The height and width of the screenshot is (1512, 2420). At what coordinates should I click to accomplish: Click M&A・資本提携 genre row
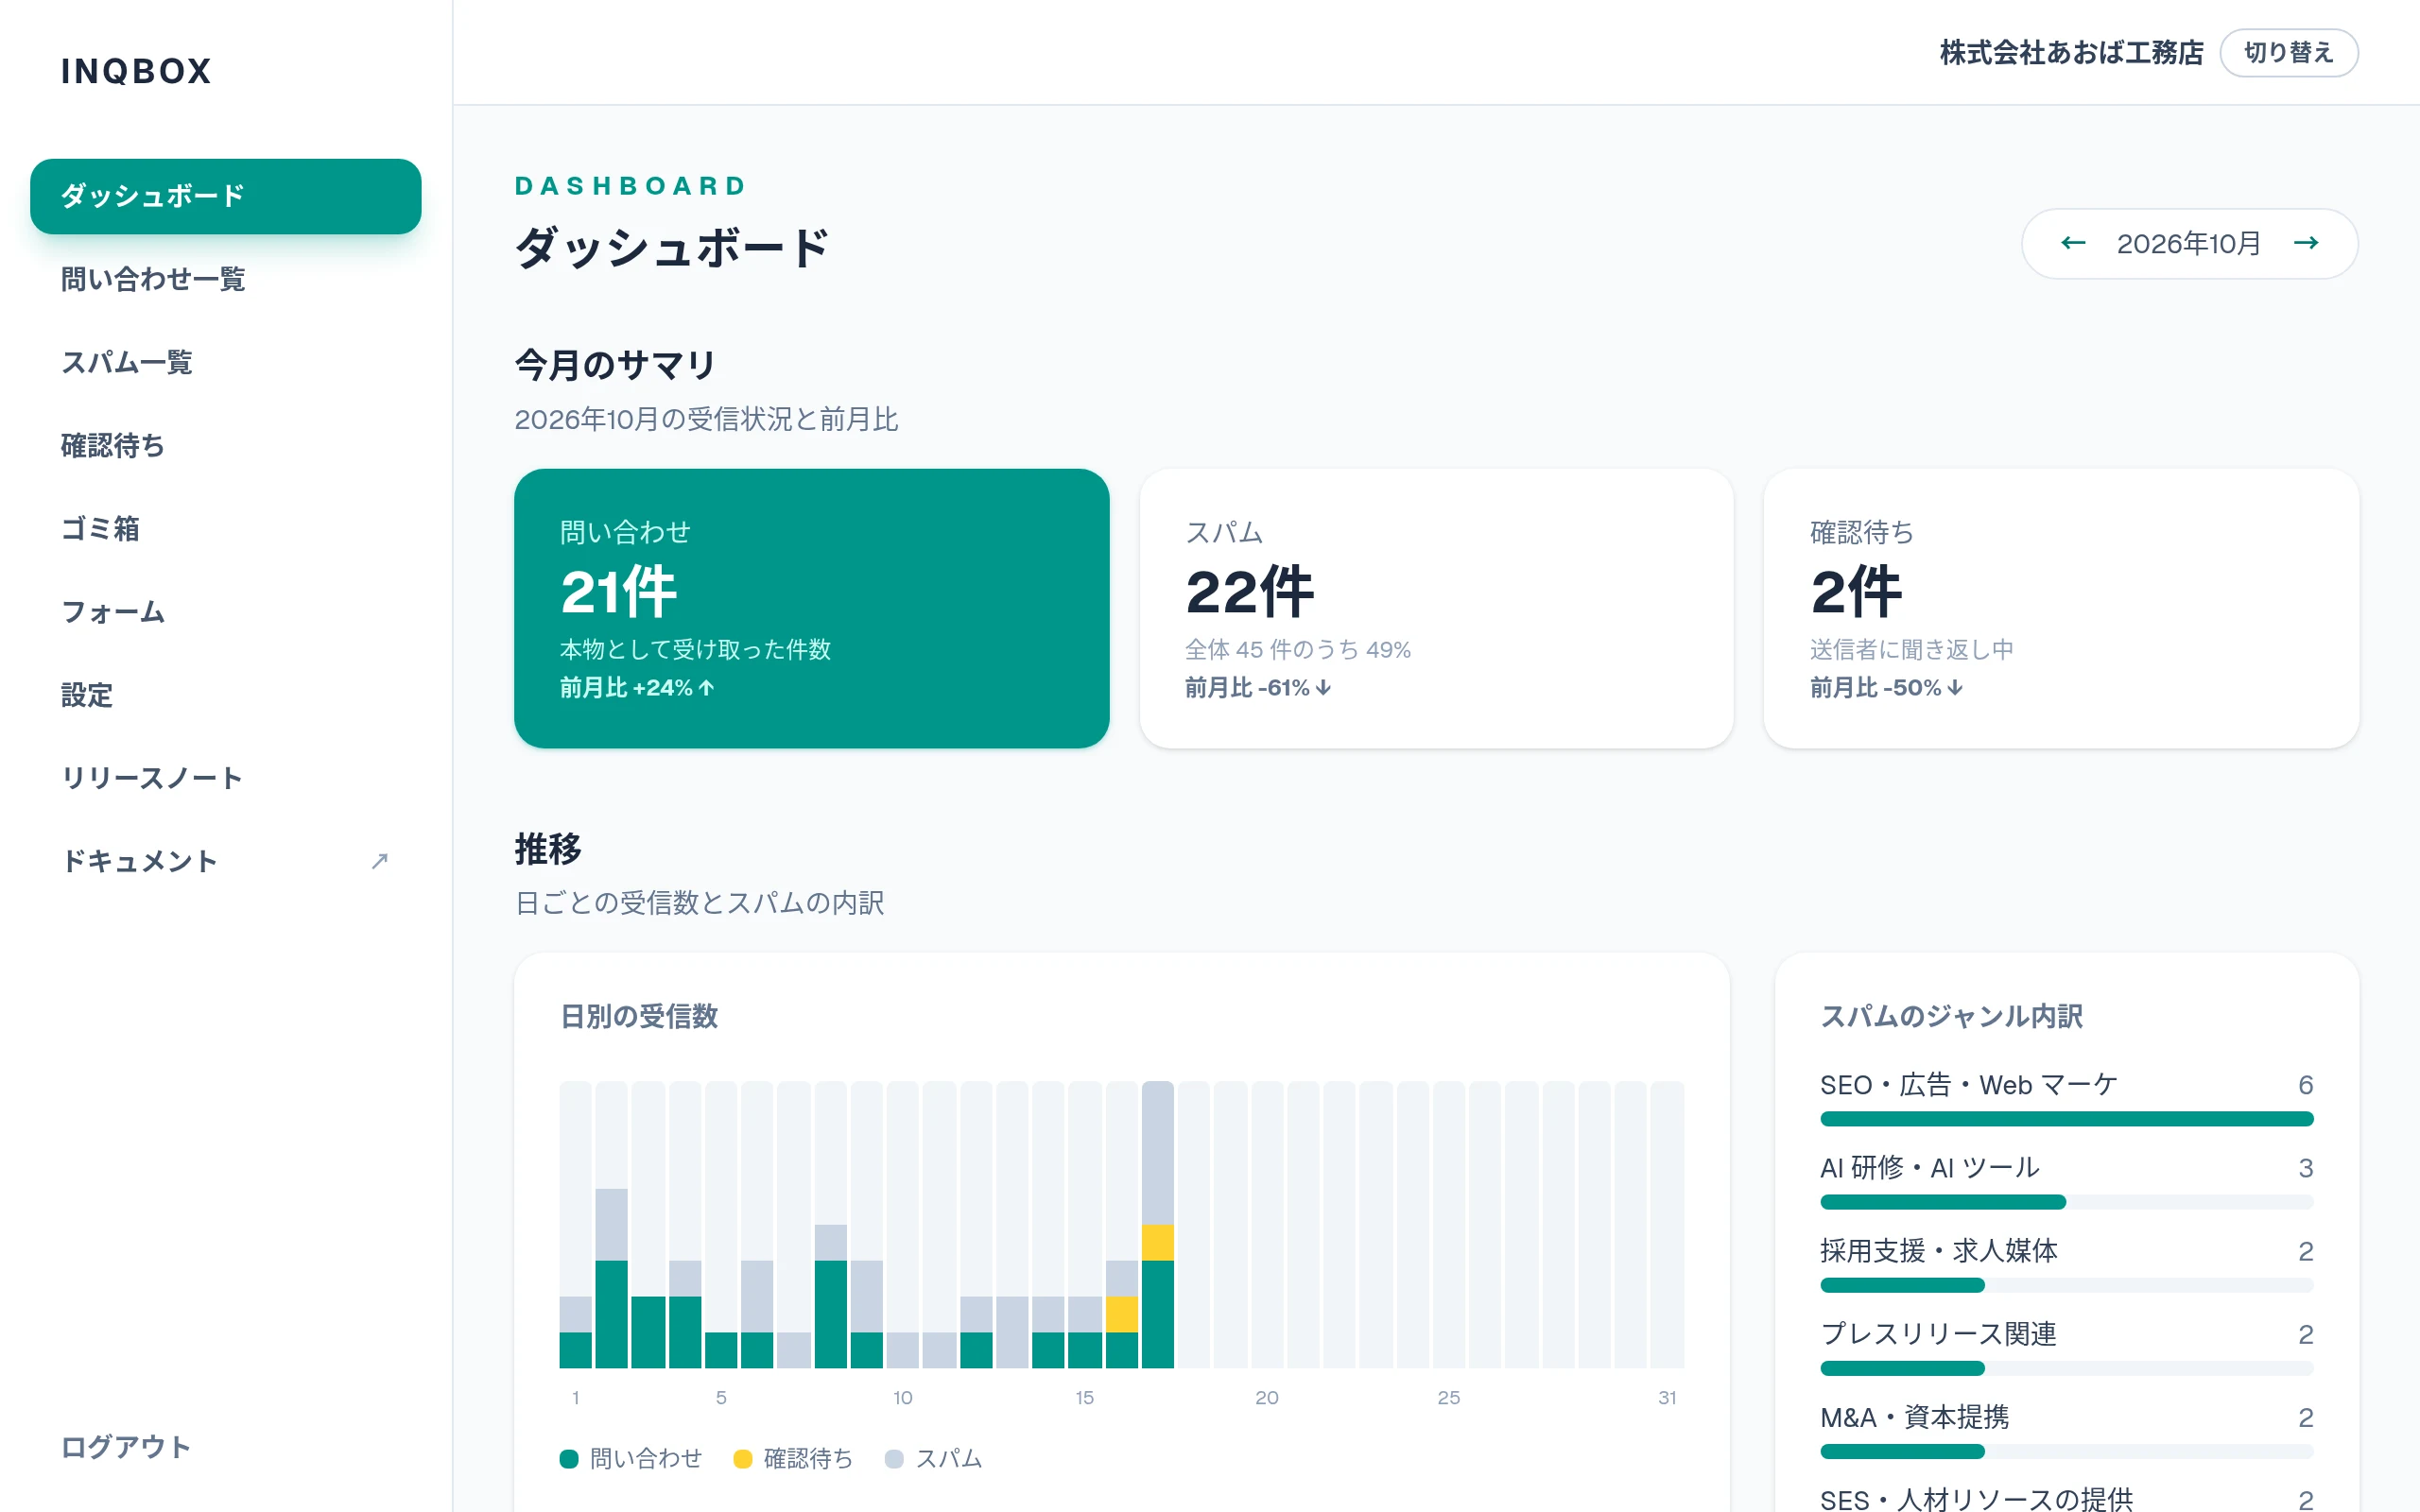pyautogui.click(x=2066, y=1430)
